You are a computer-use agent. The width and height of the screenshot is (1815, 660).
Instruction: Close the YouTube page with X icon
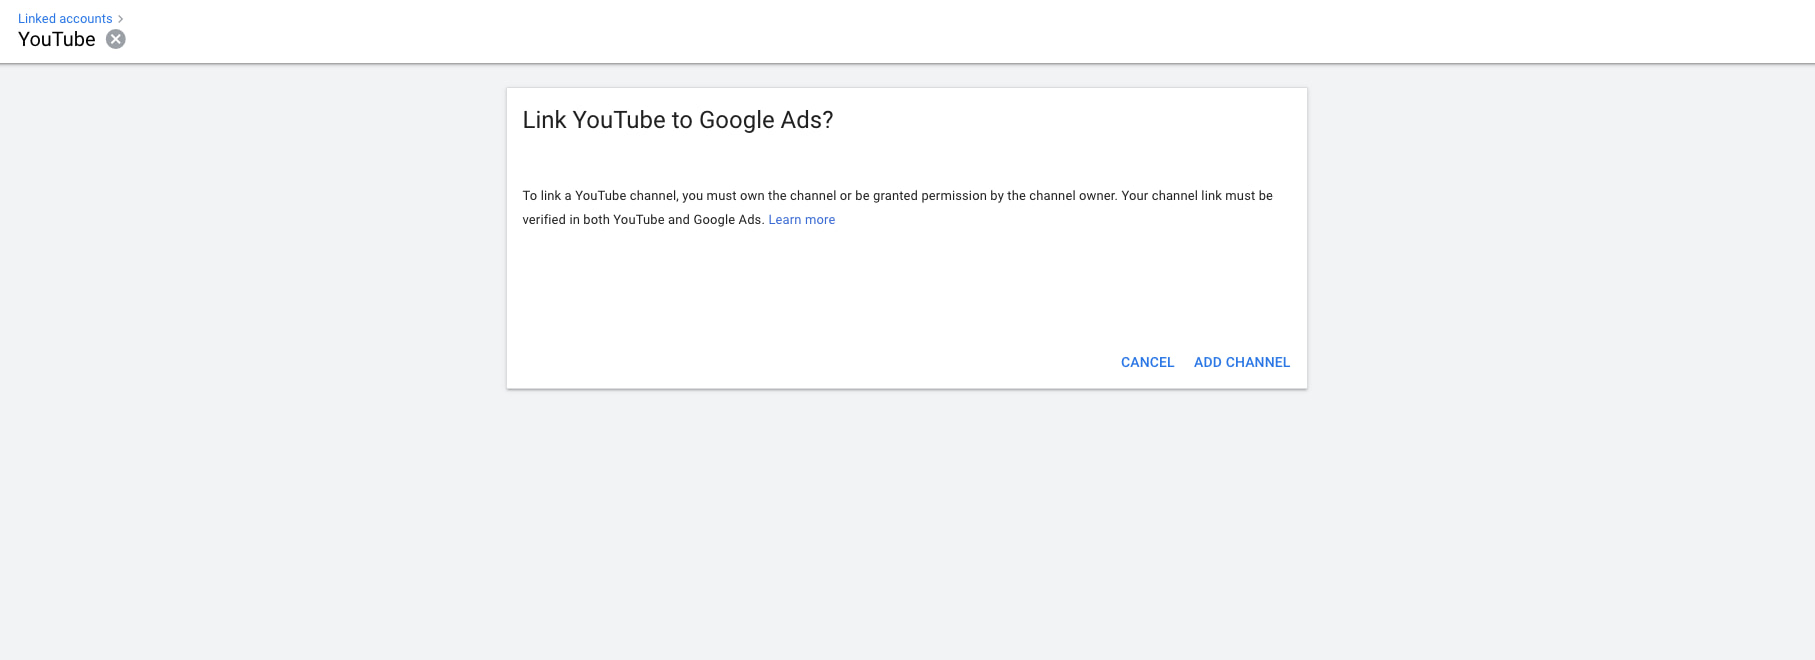point(116,39)
